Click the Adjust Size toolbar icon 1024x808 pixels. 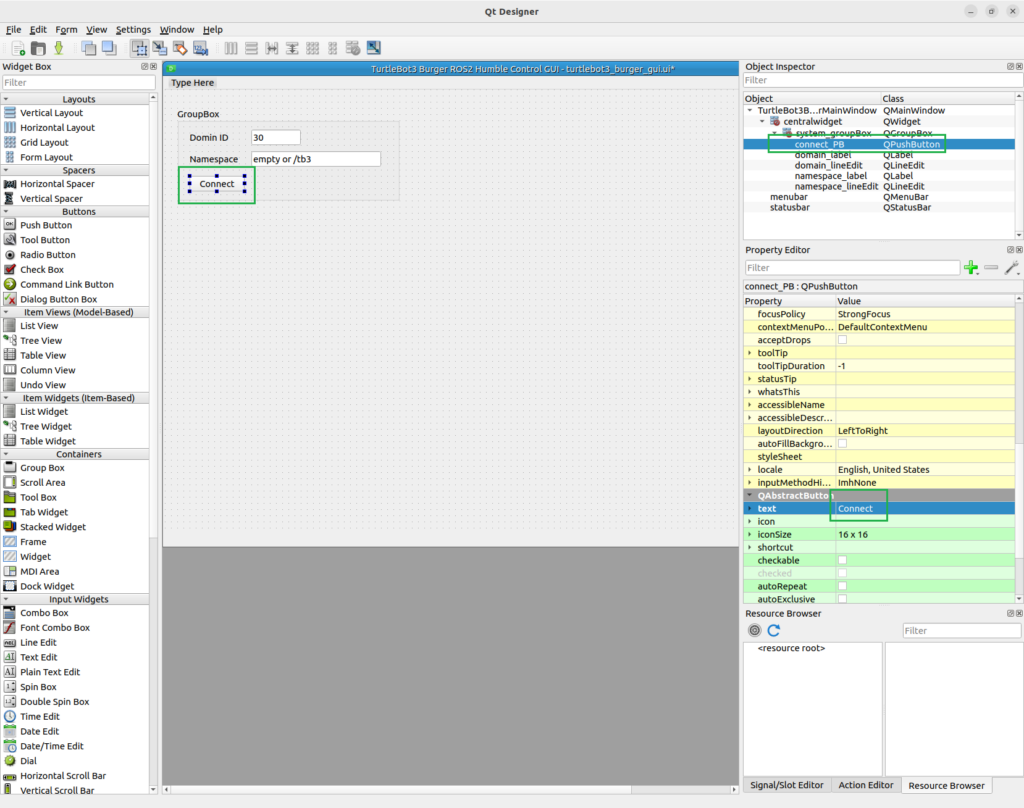coord(374,48)
